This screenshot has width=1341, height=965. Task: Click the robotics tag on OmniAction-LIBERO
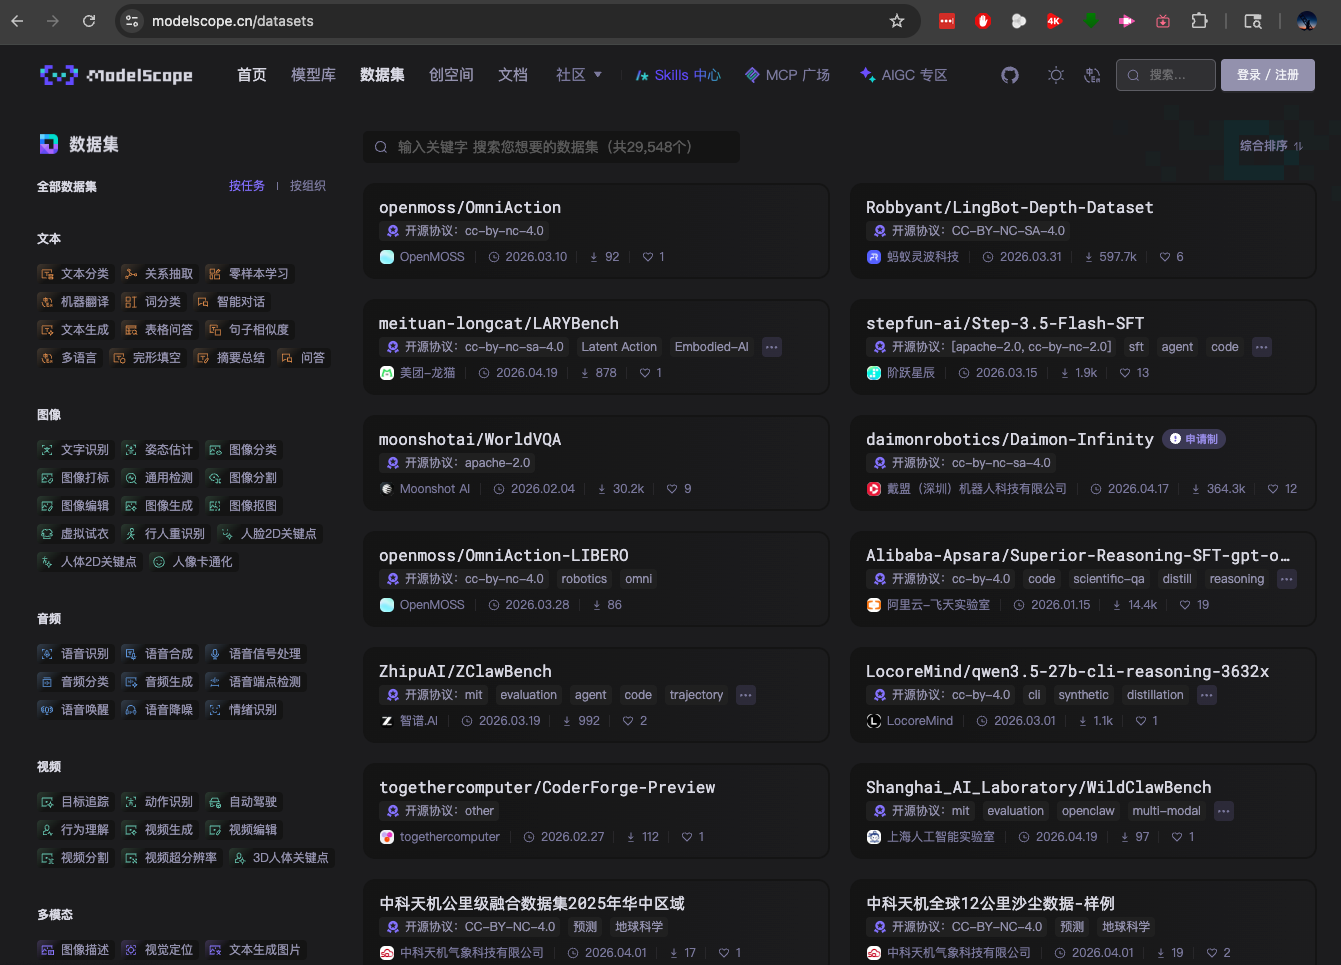[x=584, y=579]
